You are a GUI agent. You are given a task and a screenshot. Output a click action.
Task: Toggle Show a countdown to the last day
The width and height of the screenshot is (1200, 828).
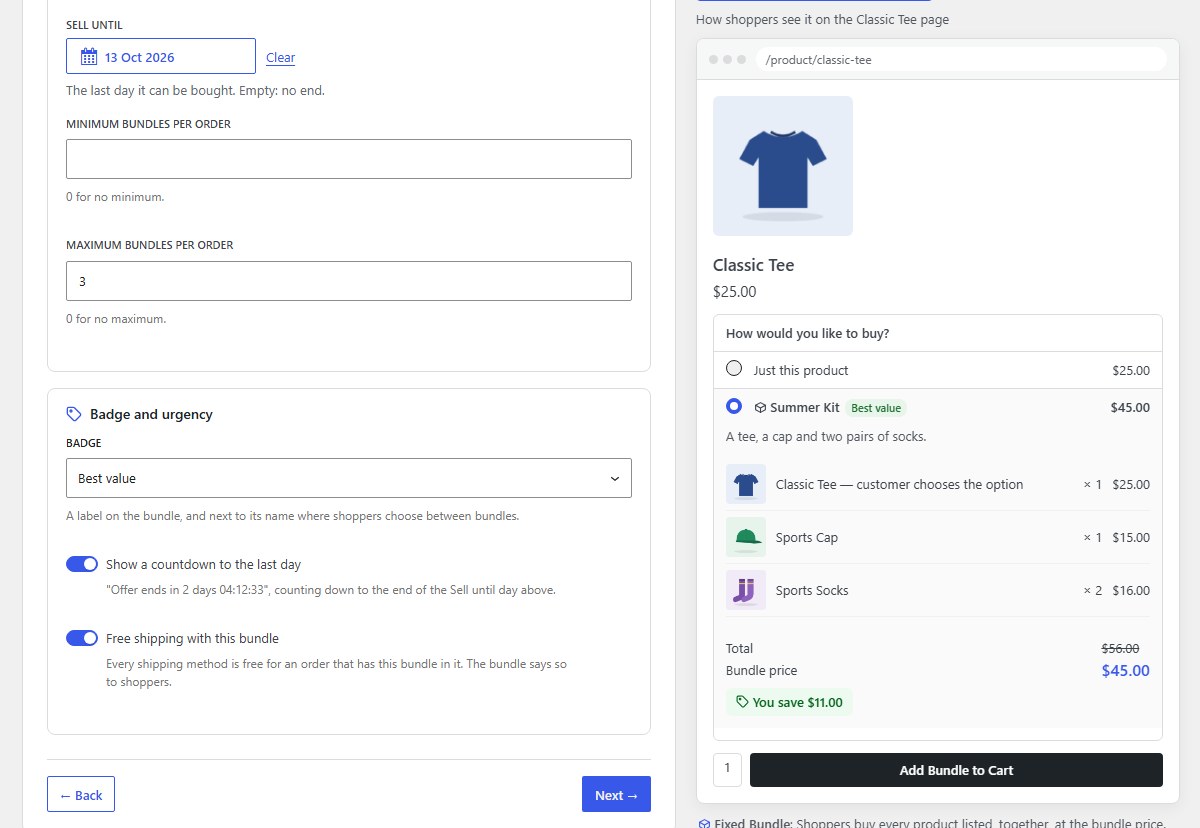point(82,564)
